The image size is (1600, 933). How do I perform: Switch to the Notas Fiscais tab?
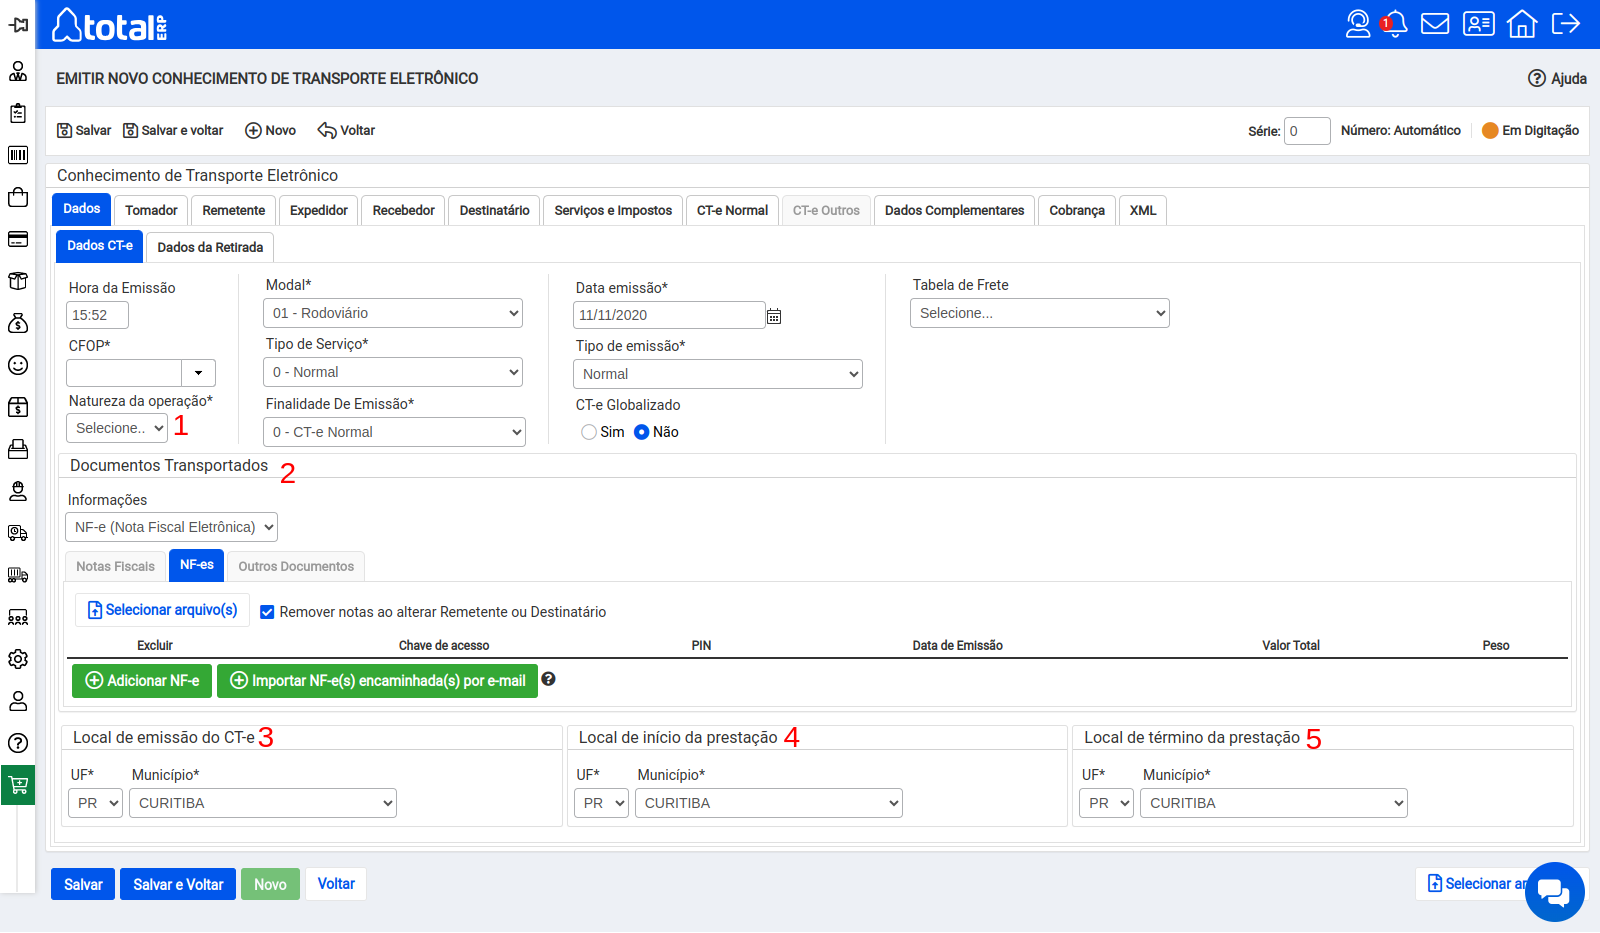click(x=116, y=566)
